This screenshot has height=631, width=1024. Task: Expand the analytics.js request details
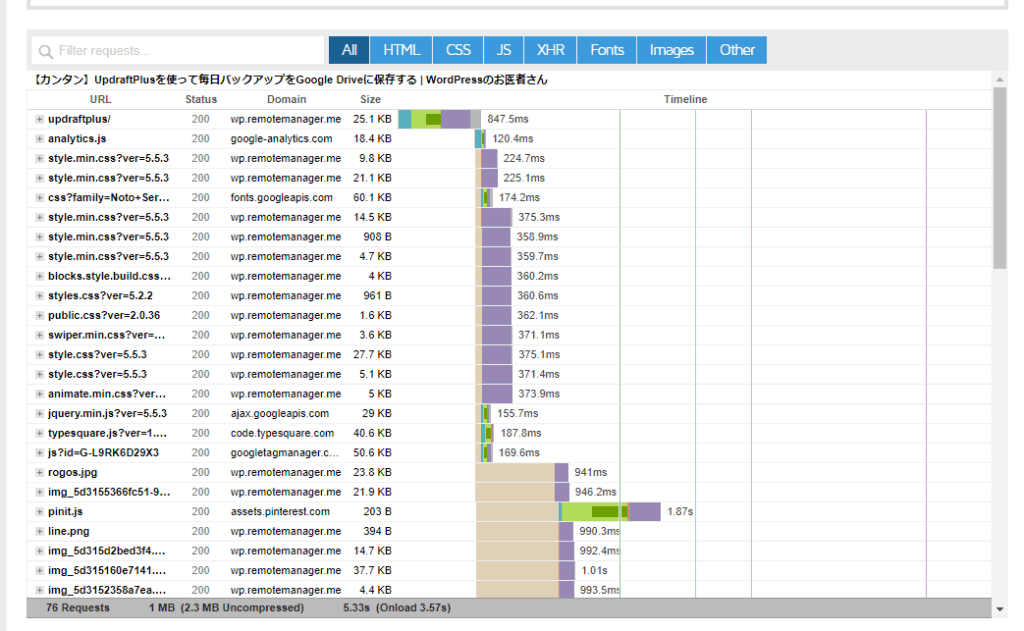[x=40, y=138]
